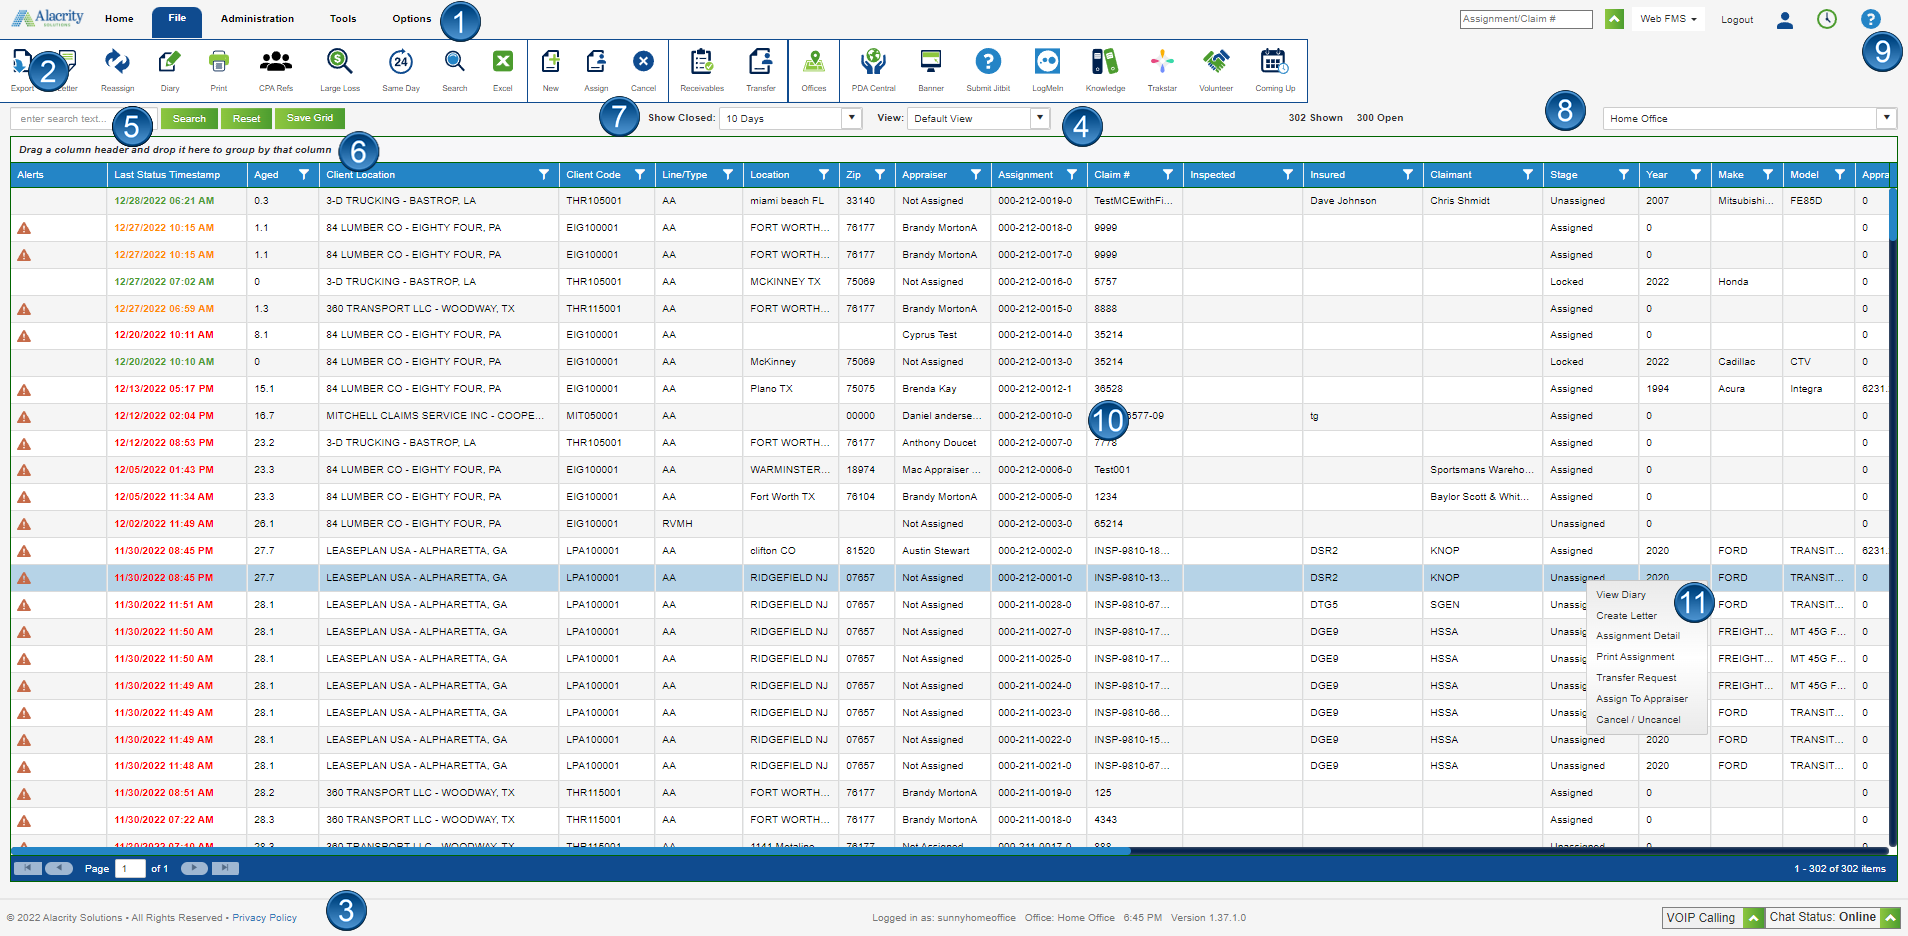
Task: Export grid using the Excel icon
Action: point(502,63)
